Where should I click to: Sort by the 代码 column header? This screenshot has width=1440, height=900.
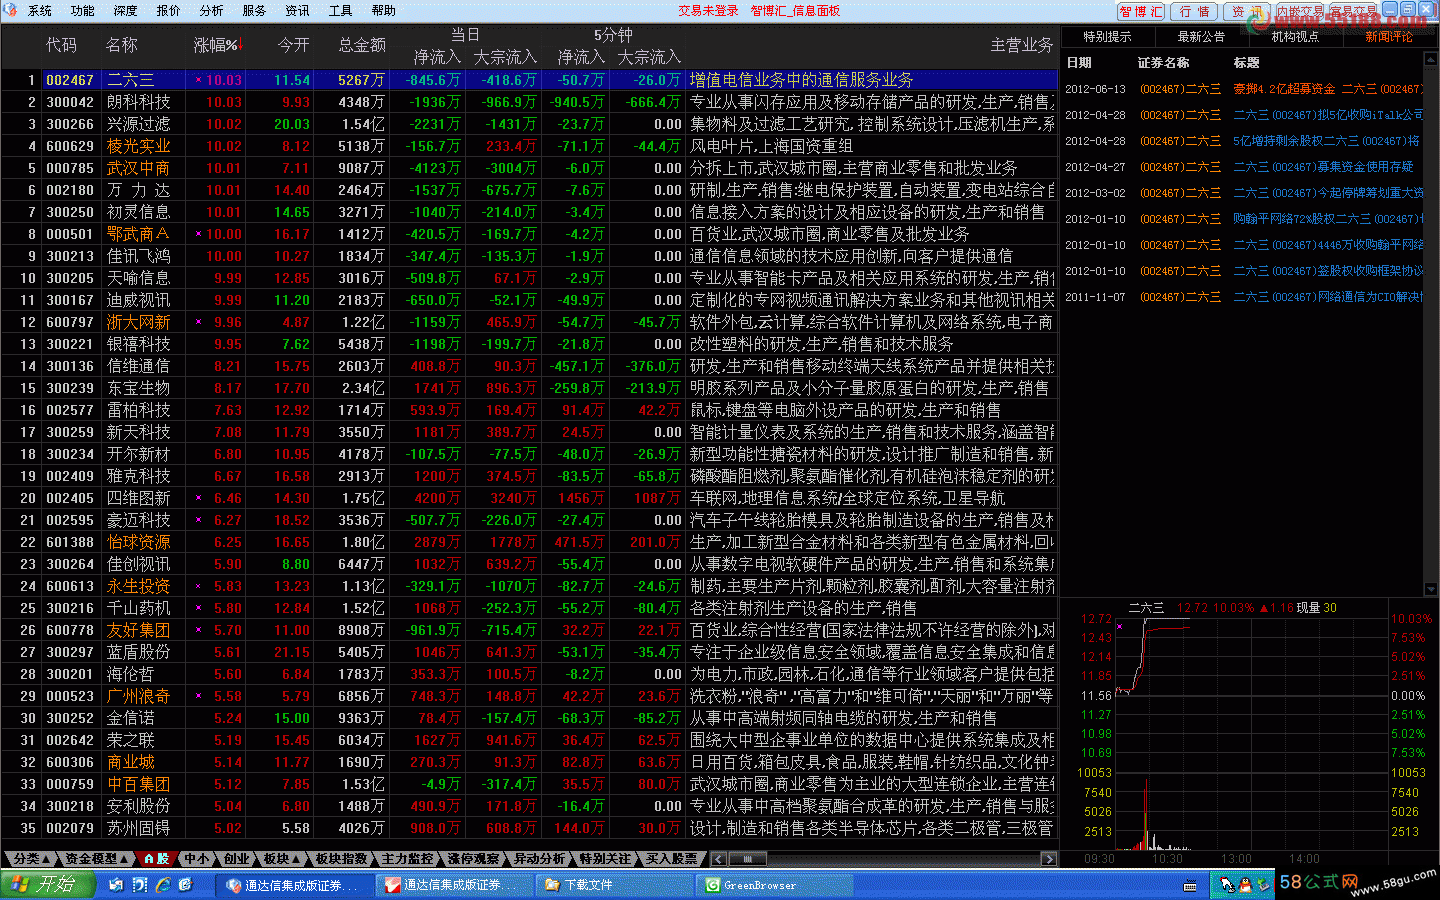(x=61, y=46)
